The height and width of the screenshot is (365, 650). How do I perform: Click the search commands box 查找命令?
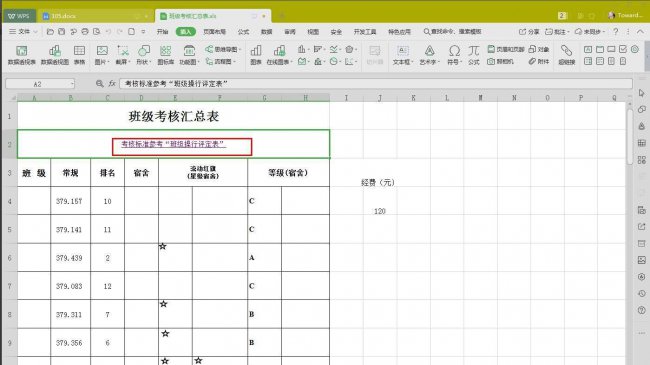pyautogui.click(x=452, y=32)
